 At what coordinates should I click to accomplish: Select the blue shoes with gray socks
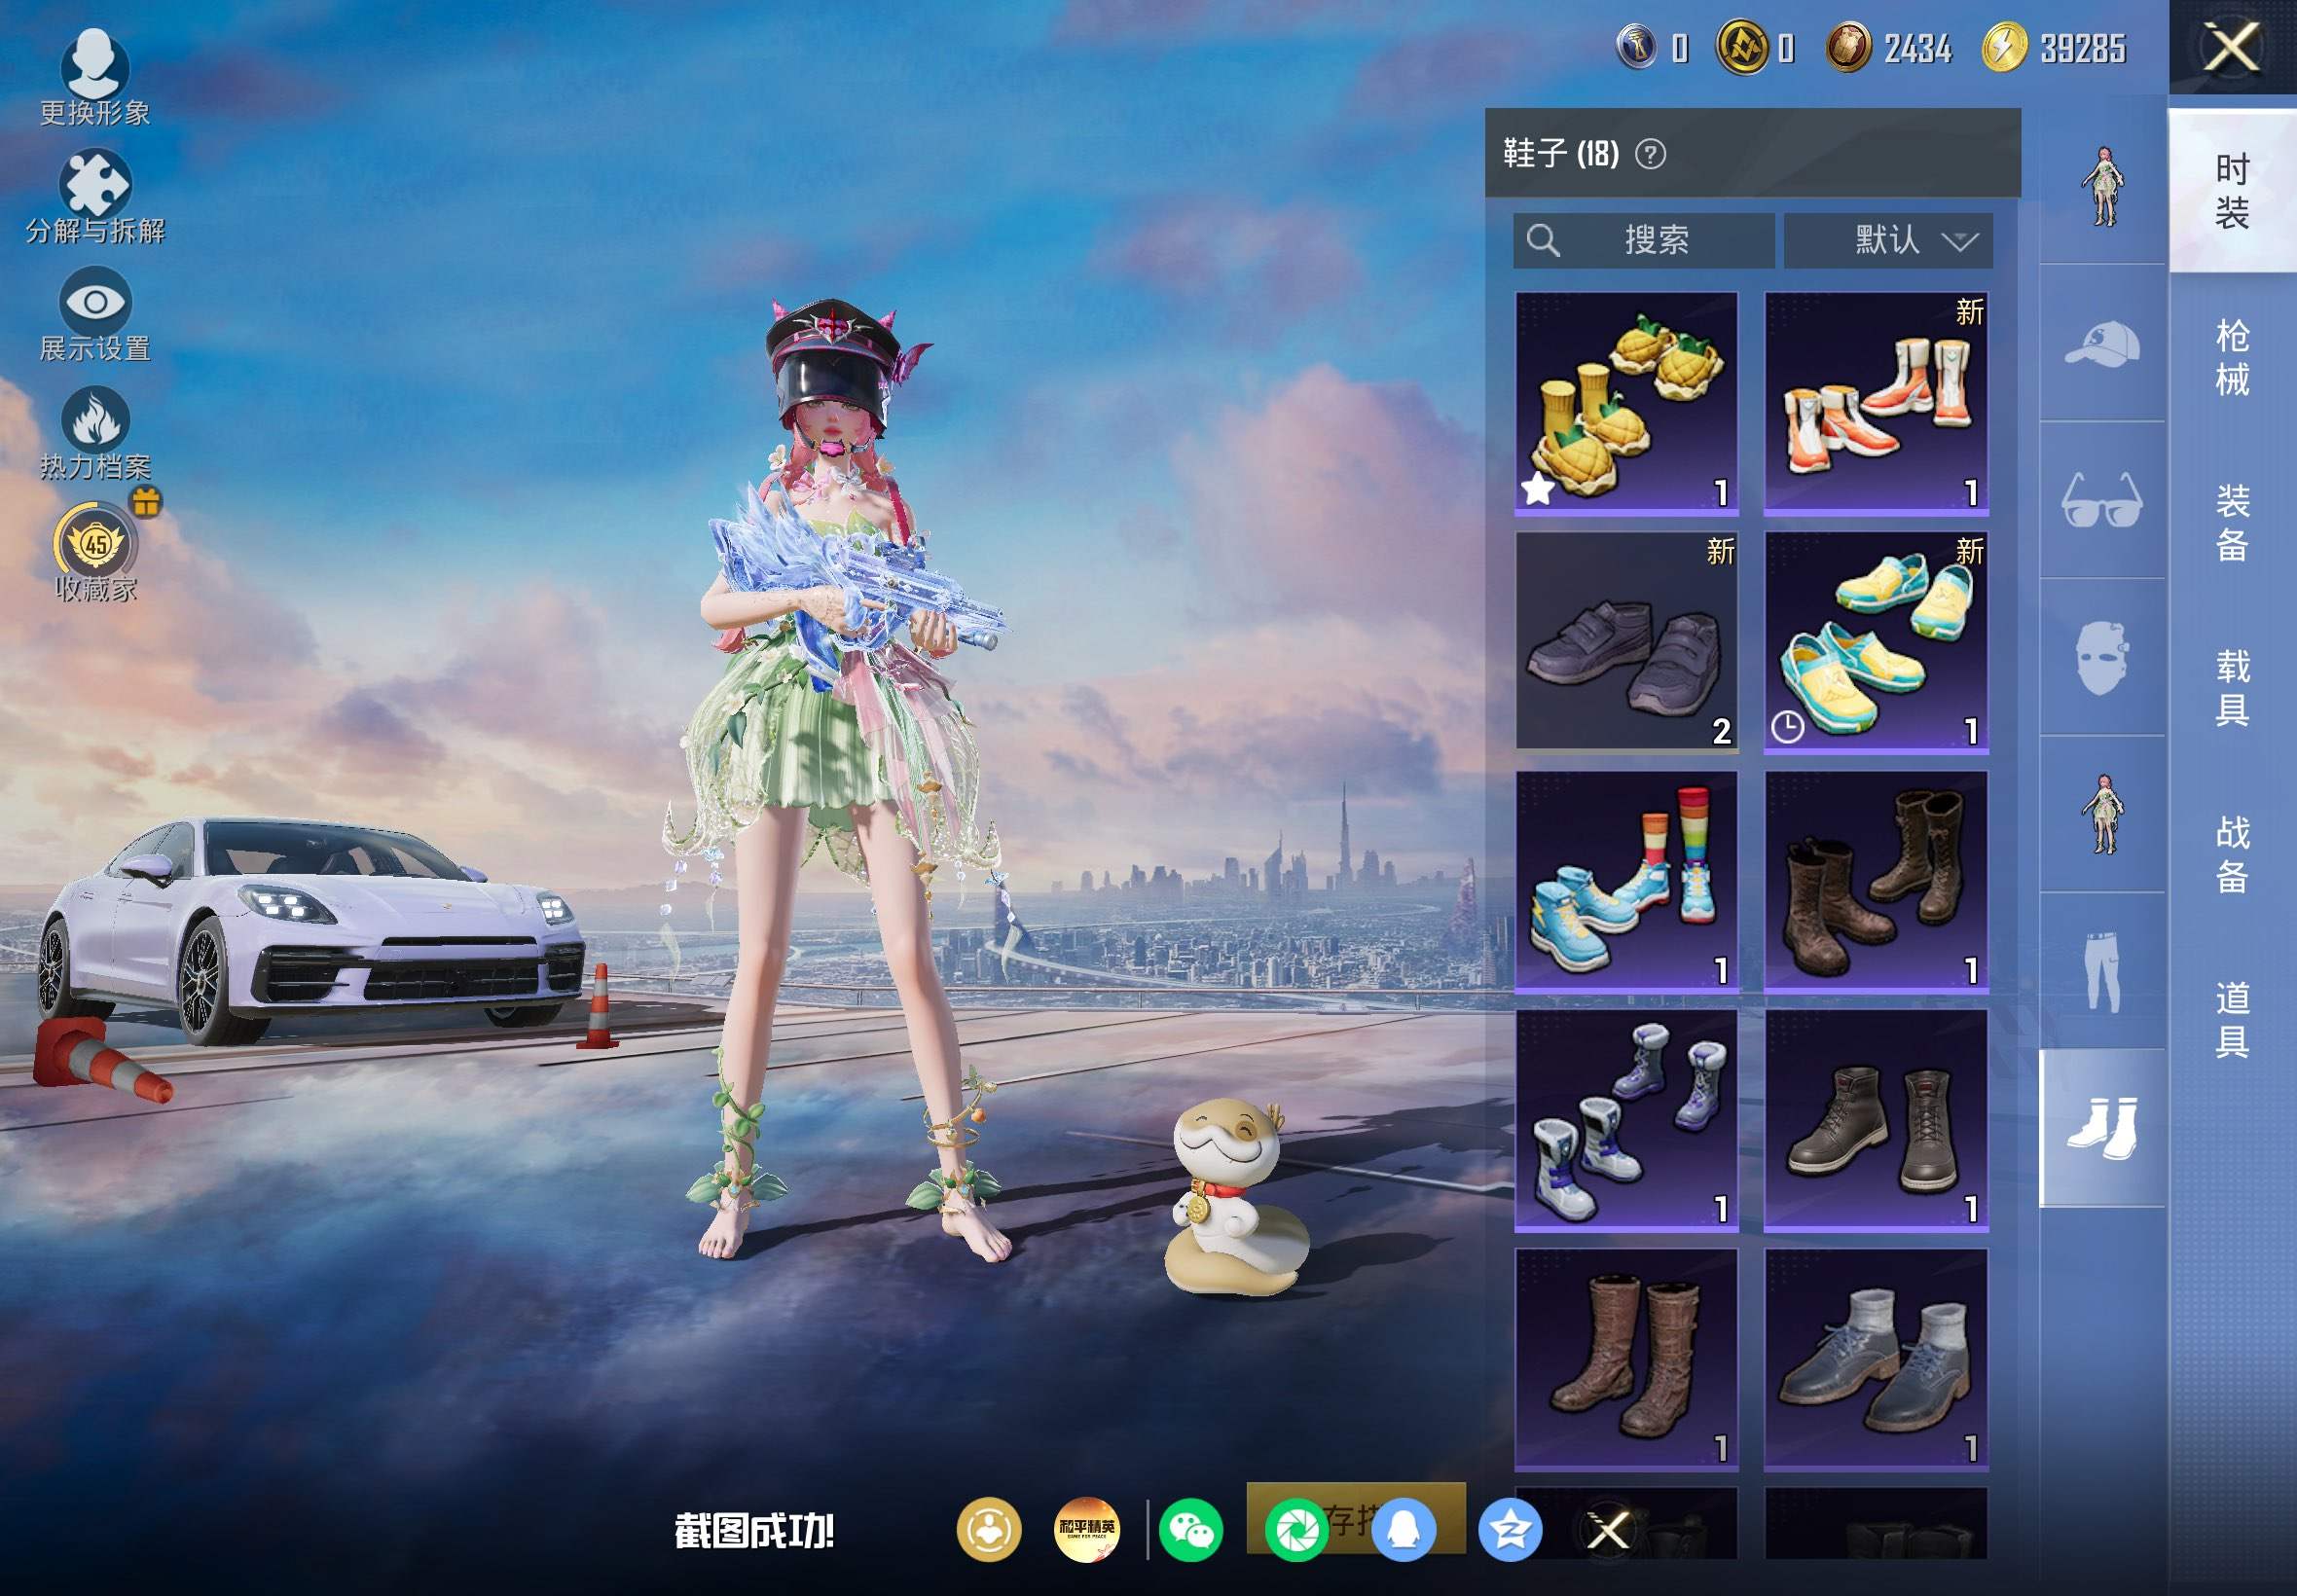click(x=1876, y=1359)
